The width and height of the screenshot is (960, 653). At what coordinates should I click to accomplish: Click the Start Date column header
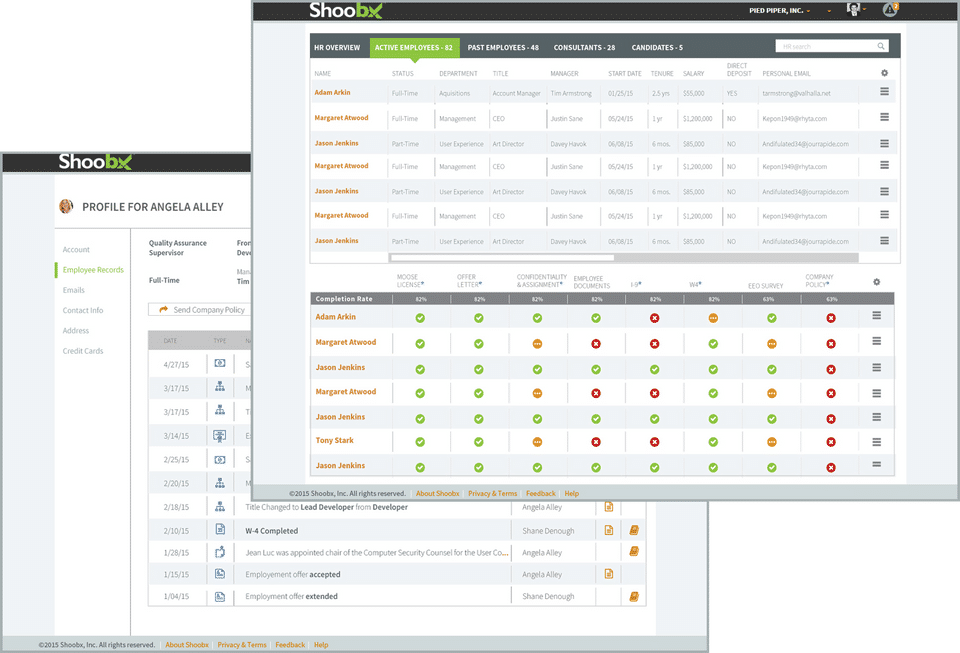624,73
